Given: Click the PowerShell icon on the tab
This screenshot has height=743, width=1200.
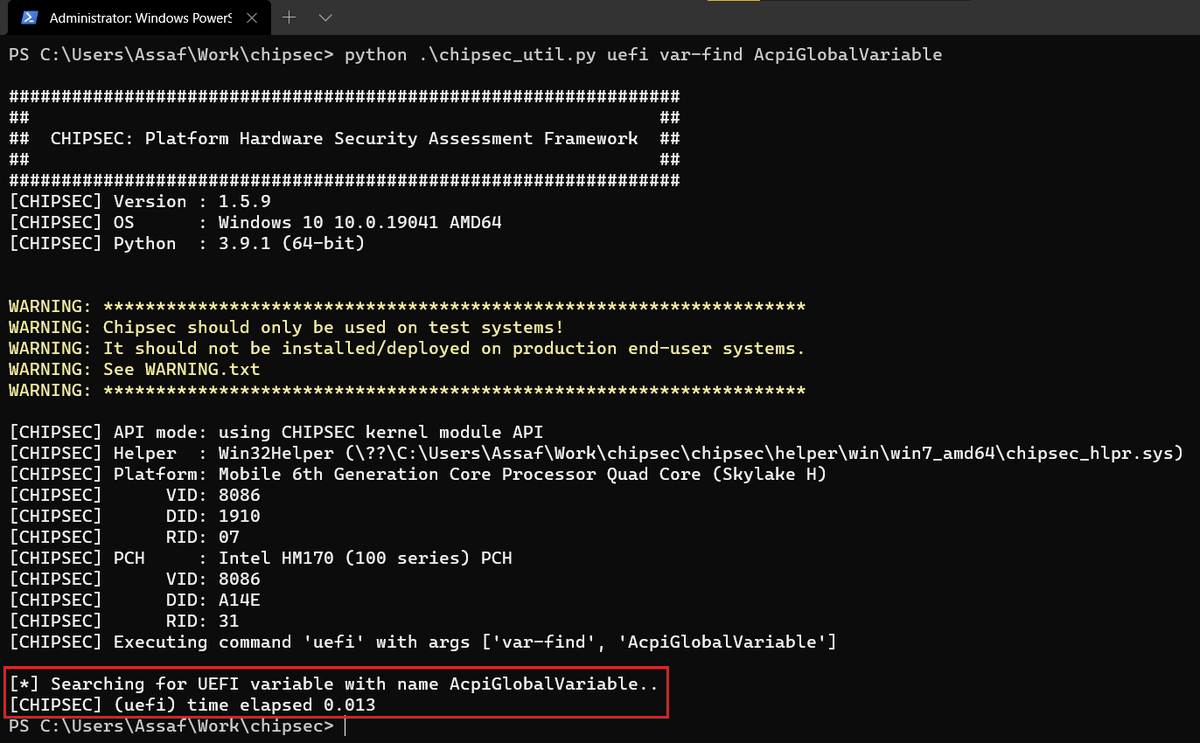Looking at the screenshot, I should pos(30,18).
